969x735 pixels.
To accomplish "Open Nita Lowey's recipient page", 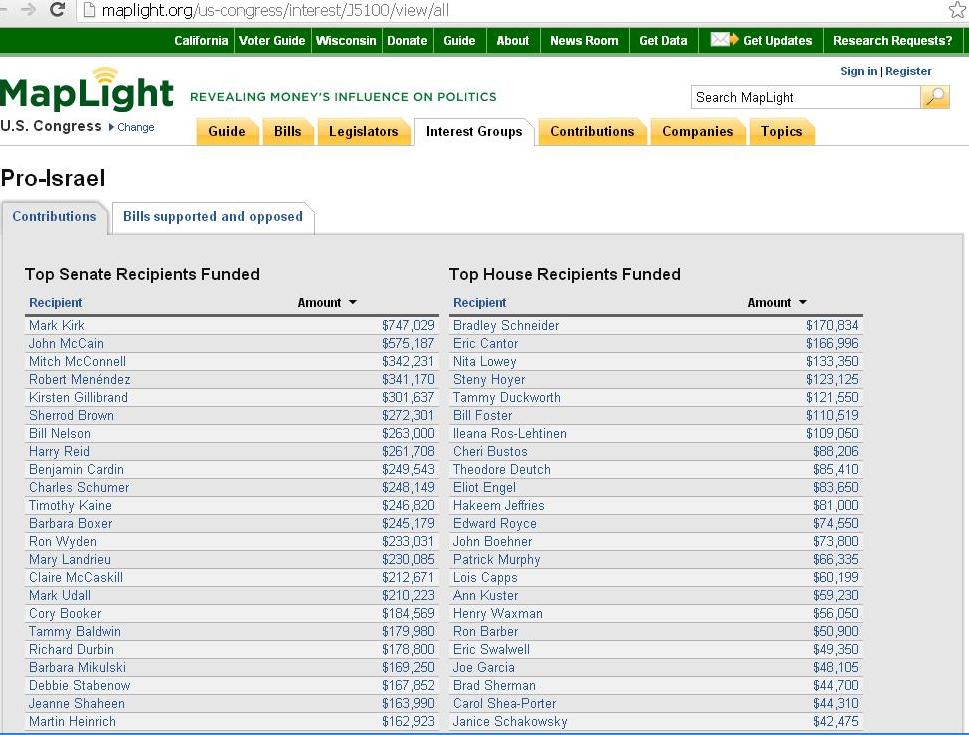I will 484,361.
